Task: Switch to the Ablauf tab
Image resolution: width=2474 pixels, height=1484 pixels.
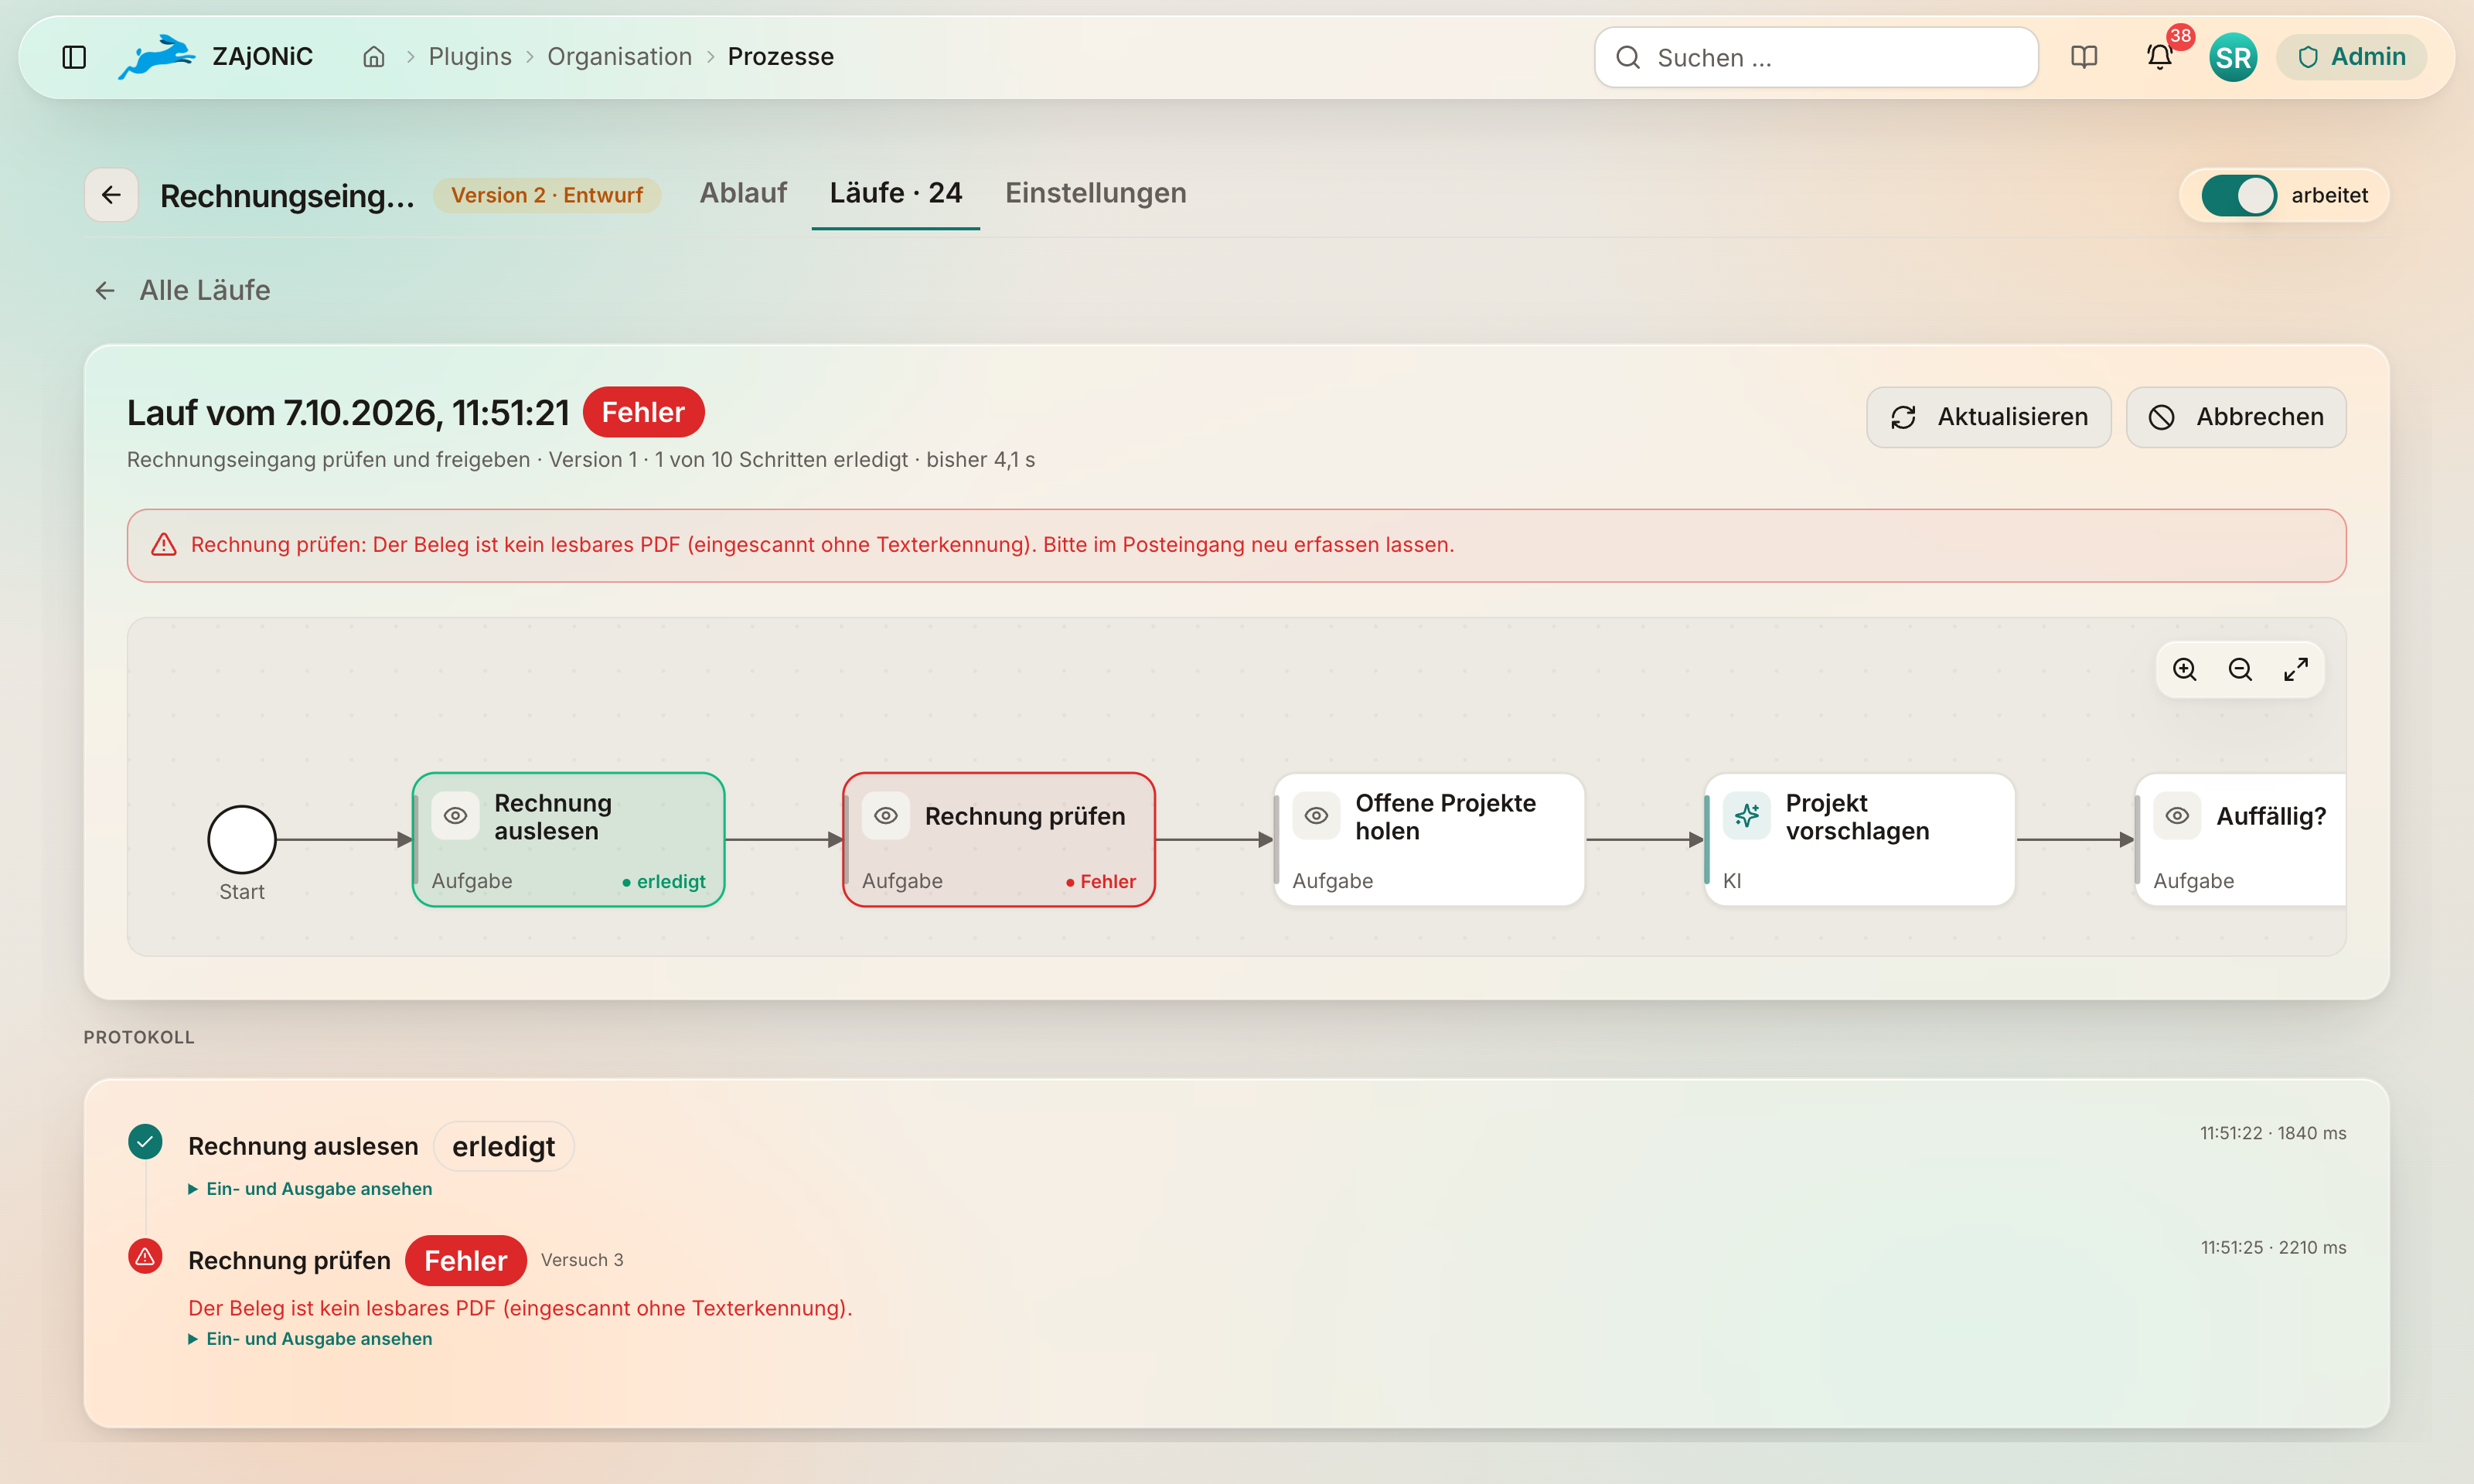Action: pyautogui.click(x=743, y=193)
